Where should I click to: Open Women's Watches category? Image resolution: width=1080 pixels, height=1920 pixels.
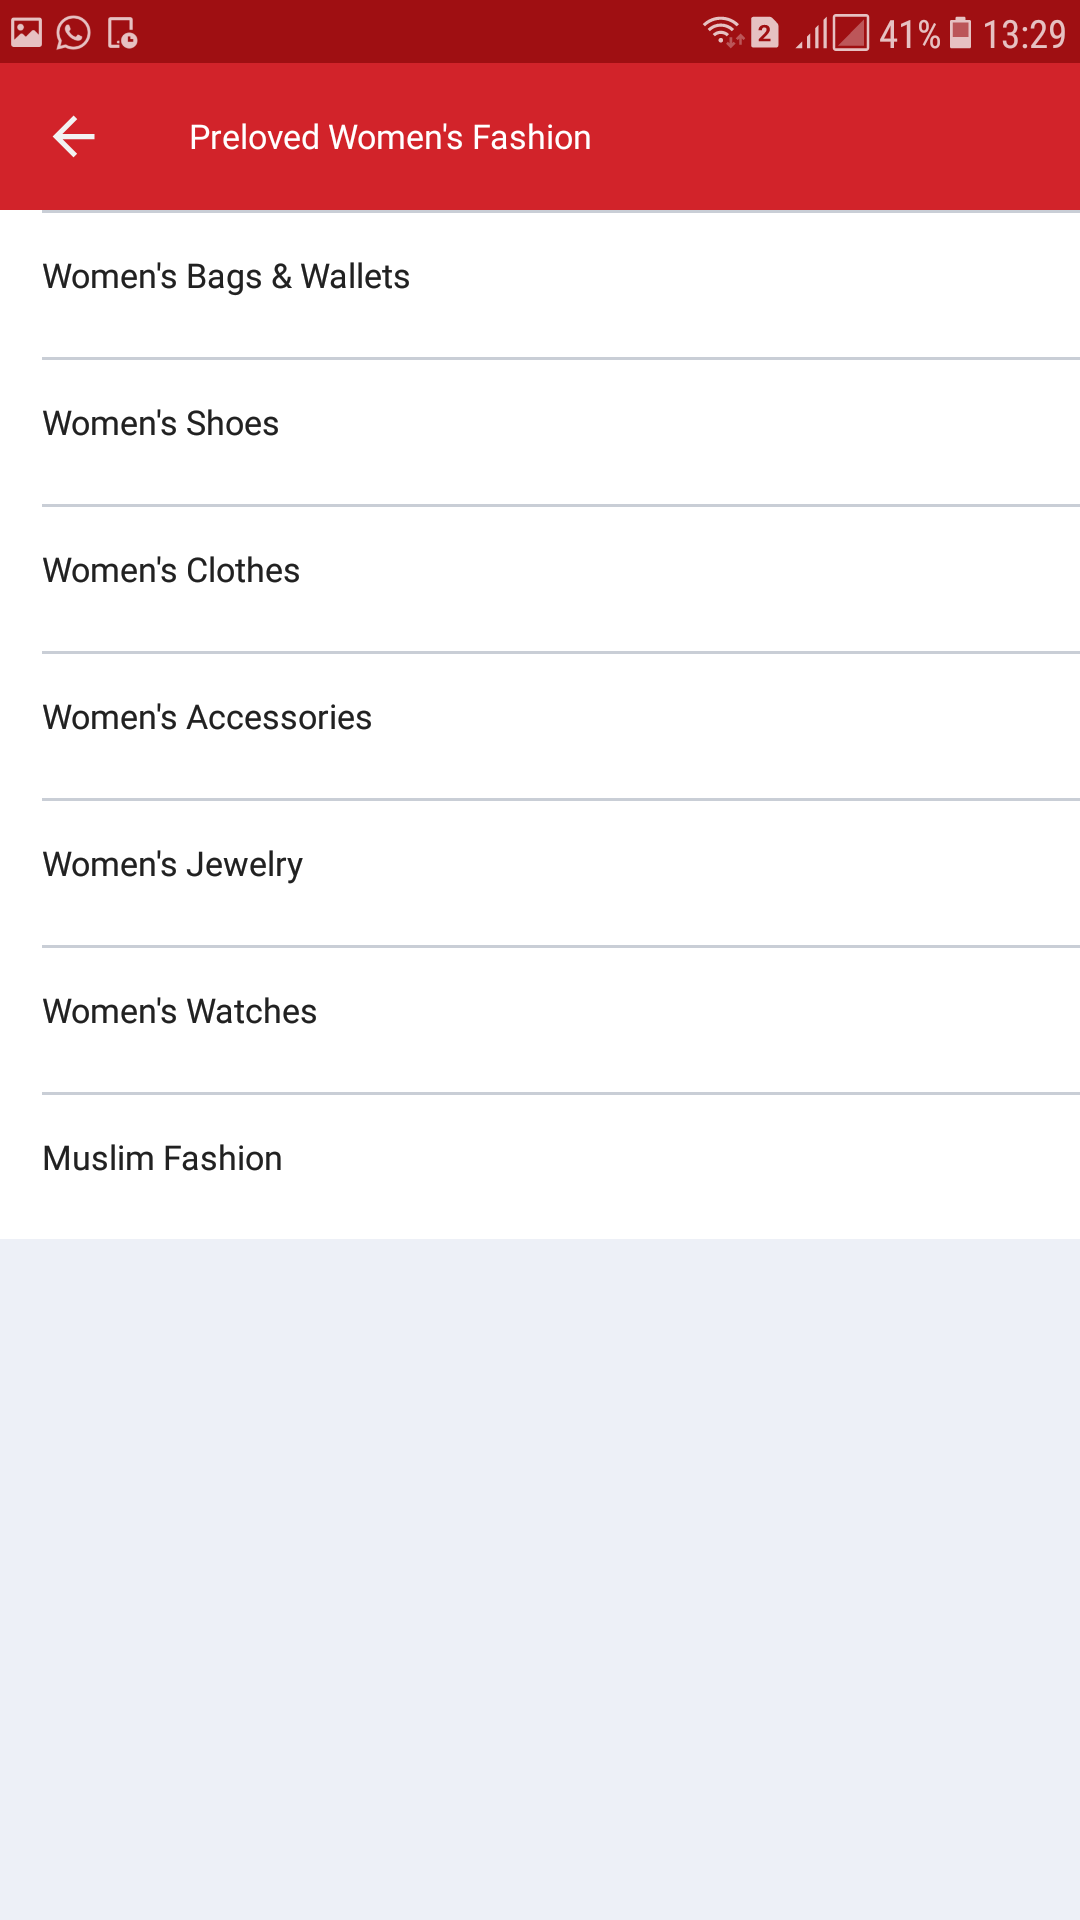point(180,1012)
